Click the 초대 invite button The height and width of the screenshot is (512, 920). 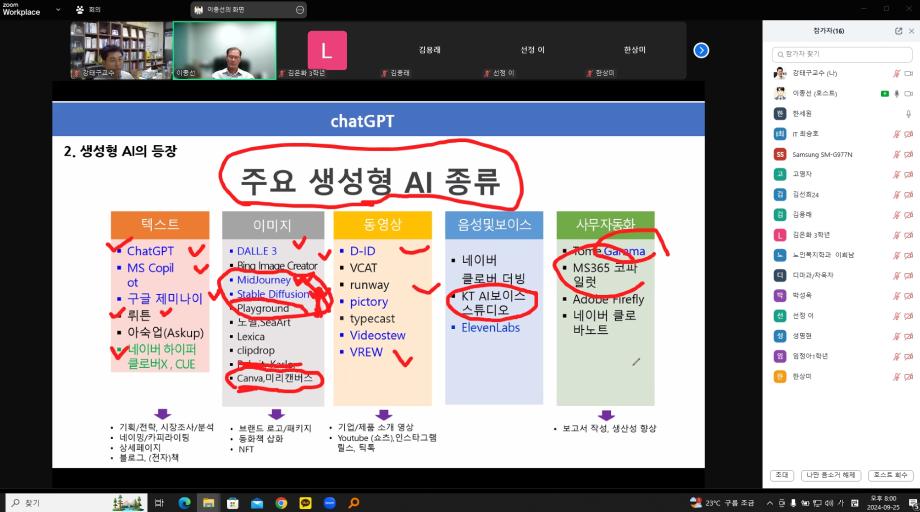pyautogui.click(x=782, y=475)
